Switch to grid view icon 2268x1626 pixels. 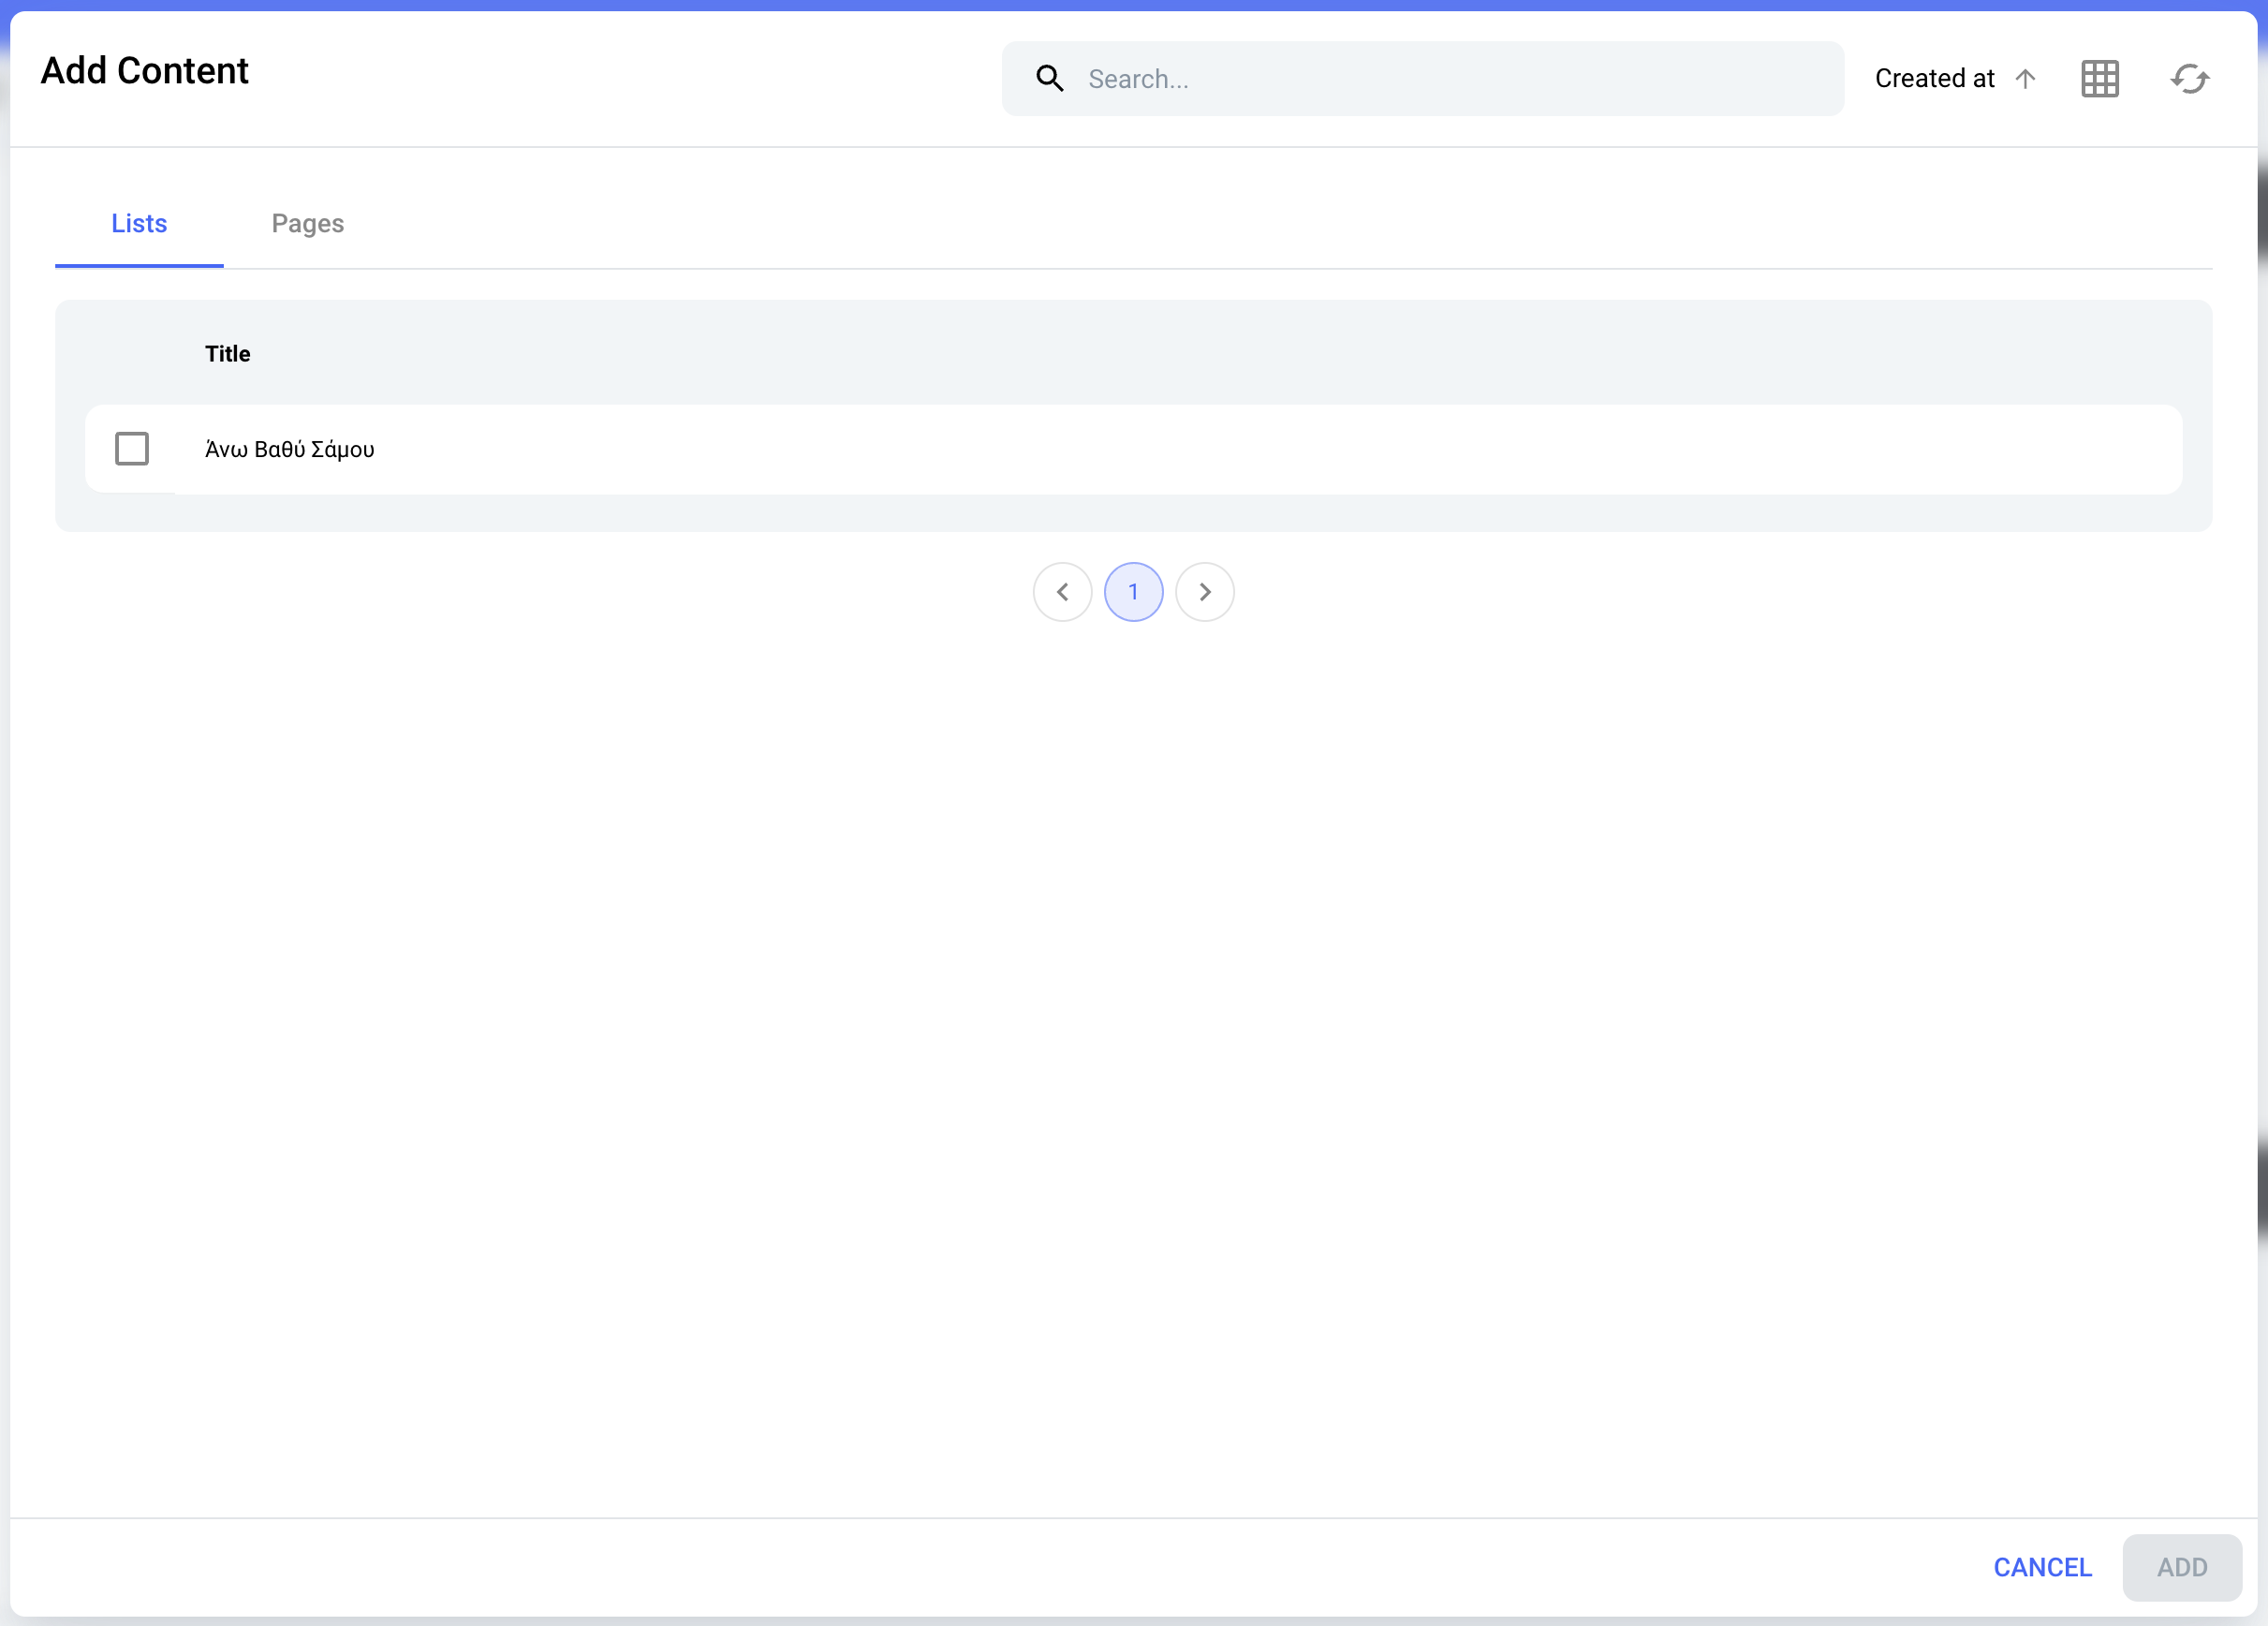pyautogui.click(x=2100, y=79)
